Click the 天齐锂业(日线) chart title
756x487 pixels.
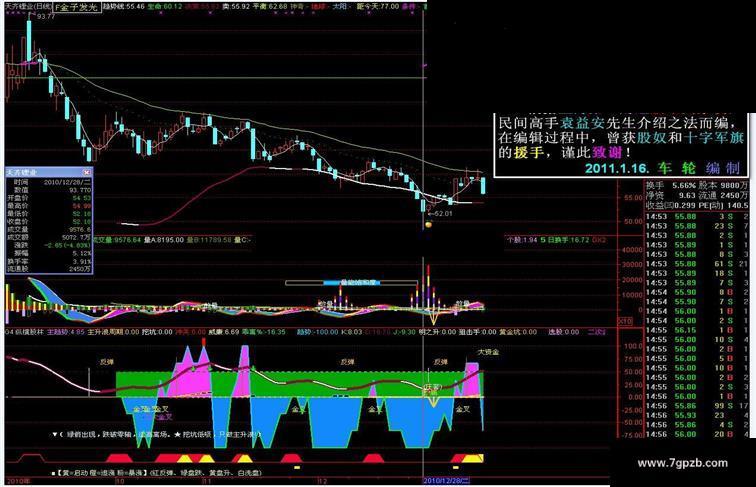click(x=28, y=7)
